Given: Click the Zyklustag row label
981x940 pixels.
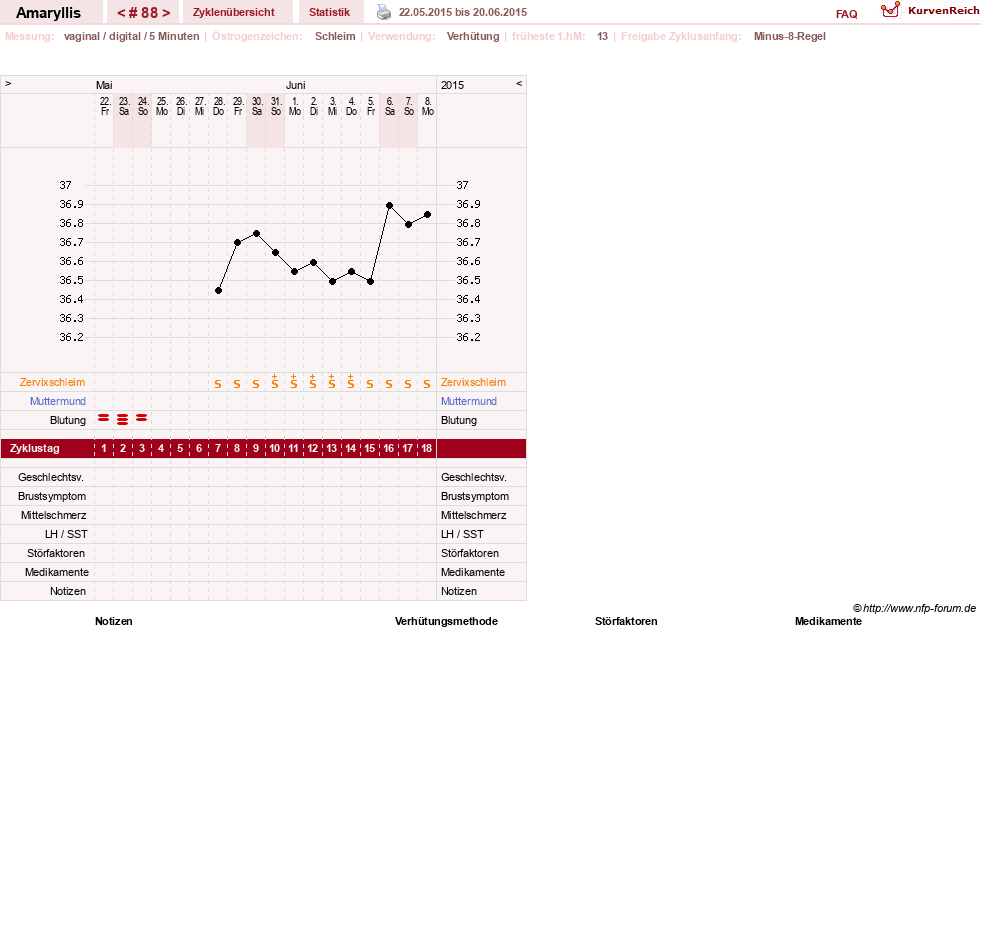Looking at the screenshot, I should pyautogui.click(x=35, y=449).
